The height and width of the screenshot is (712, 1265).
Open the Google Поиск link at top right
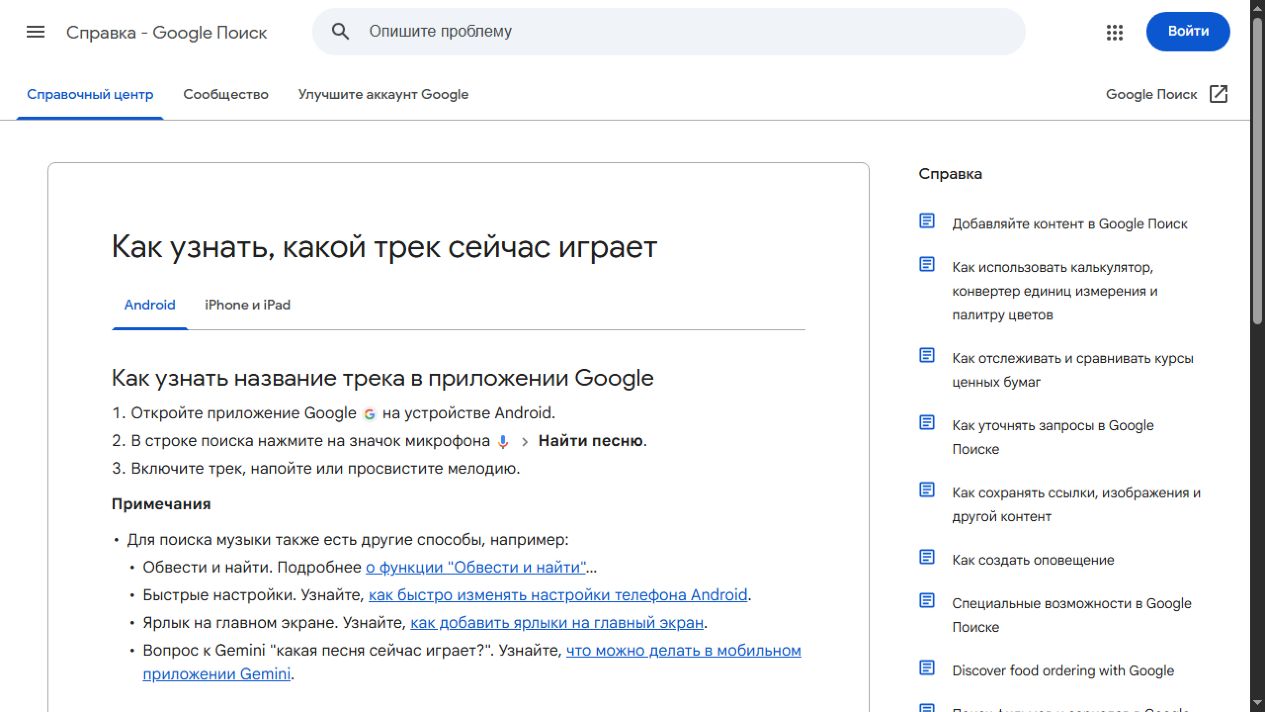(1151, 94)
